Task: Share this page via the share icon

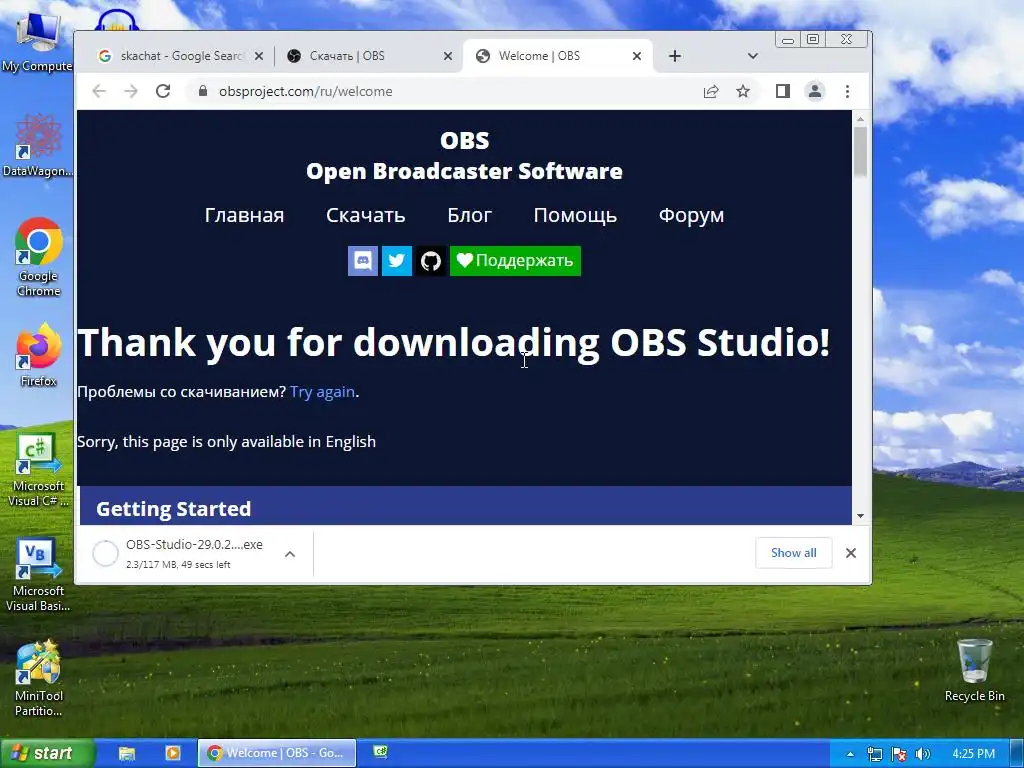Action: tap(711, 91)
